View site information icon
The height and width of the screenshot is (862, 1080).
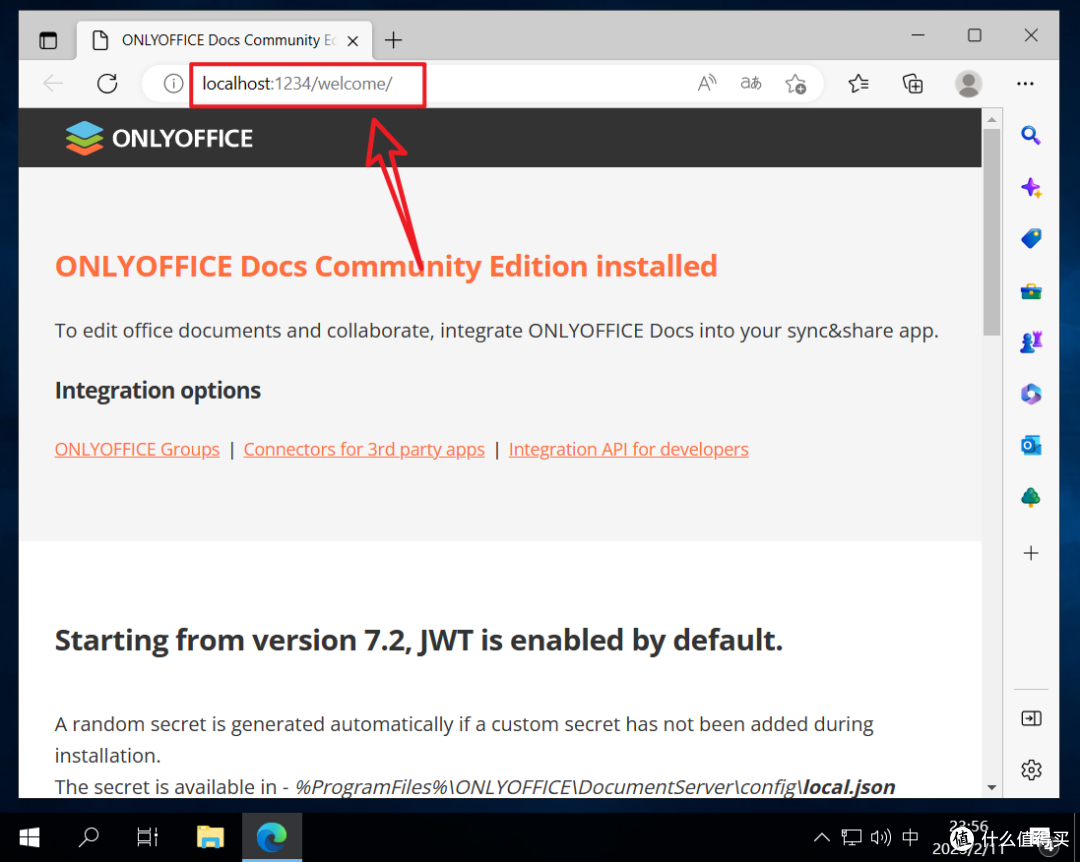(x=173, y=84)
